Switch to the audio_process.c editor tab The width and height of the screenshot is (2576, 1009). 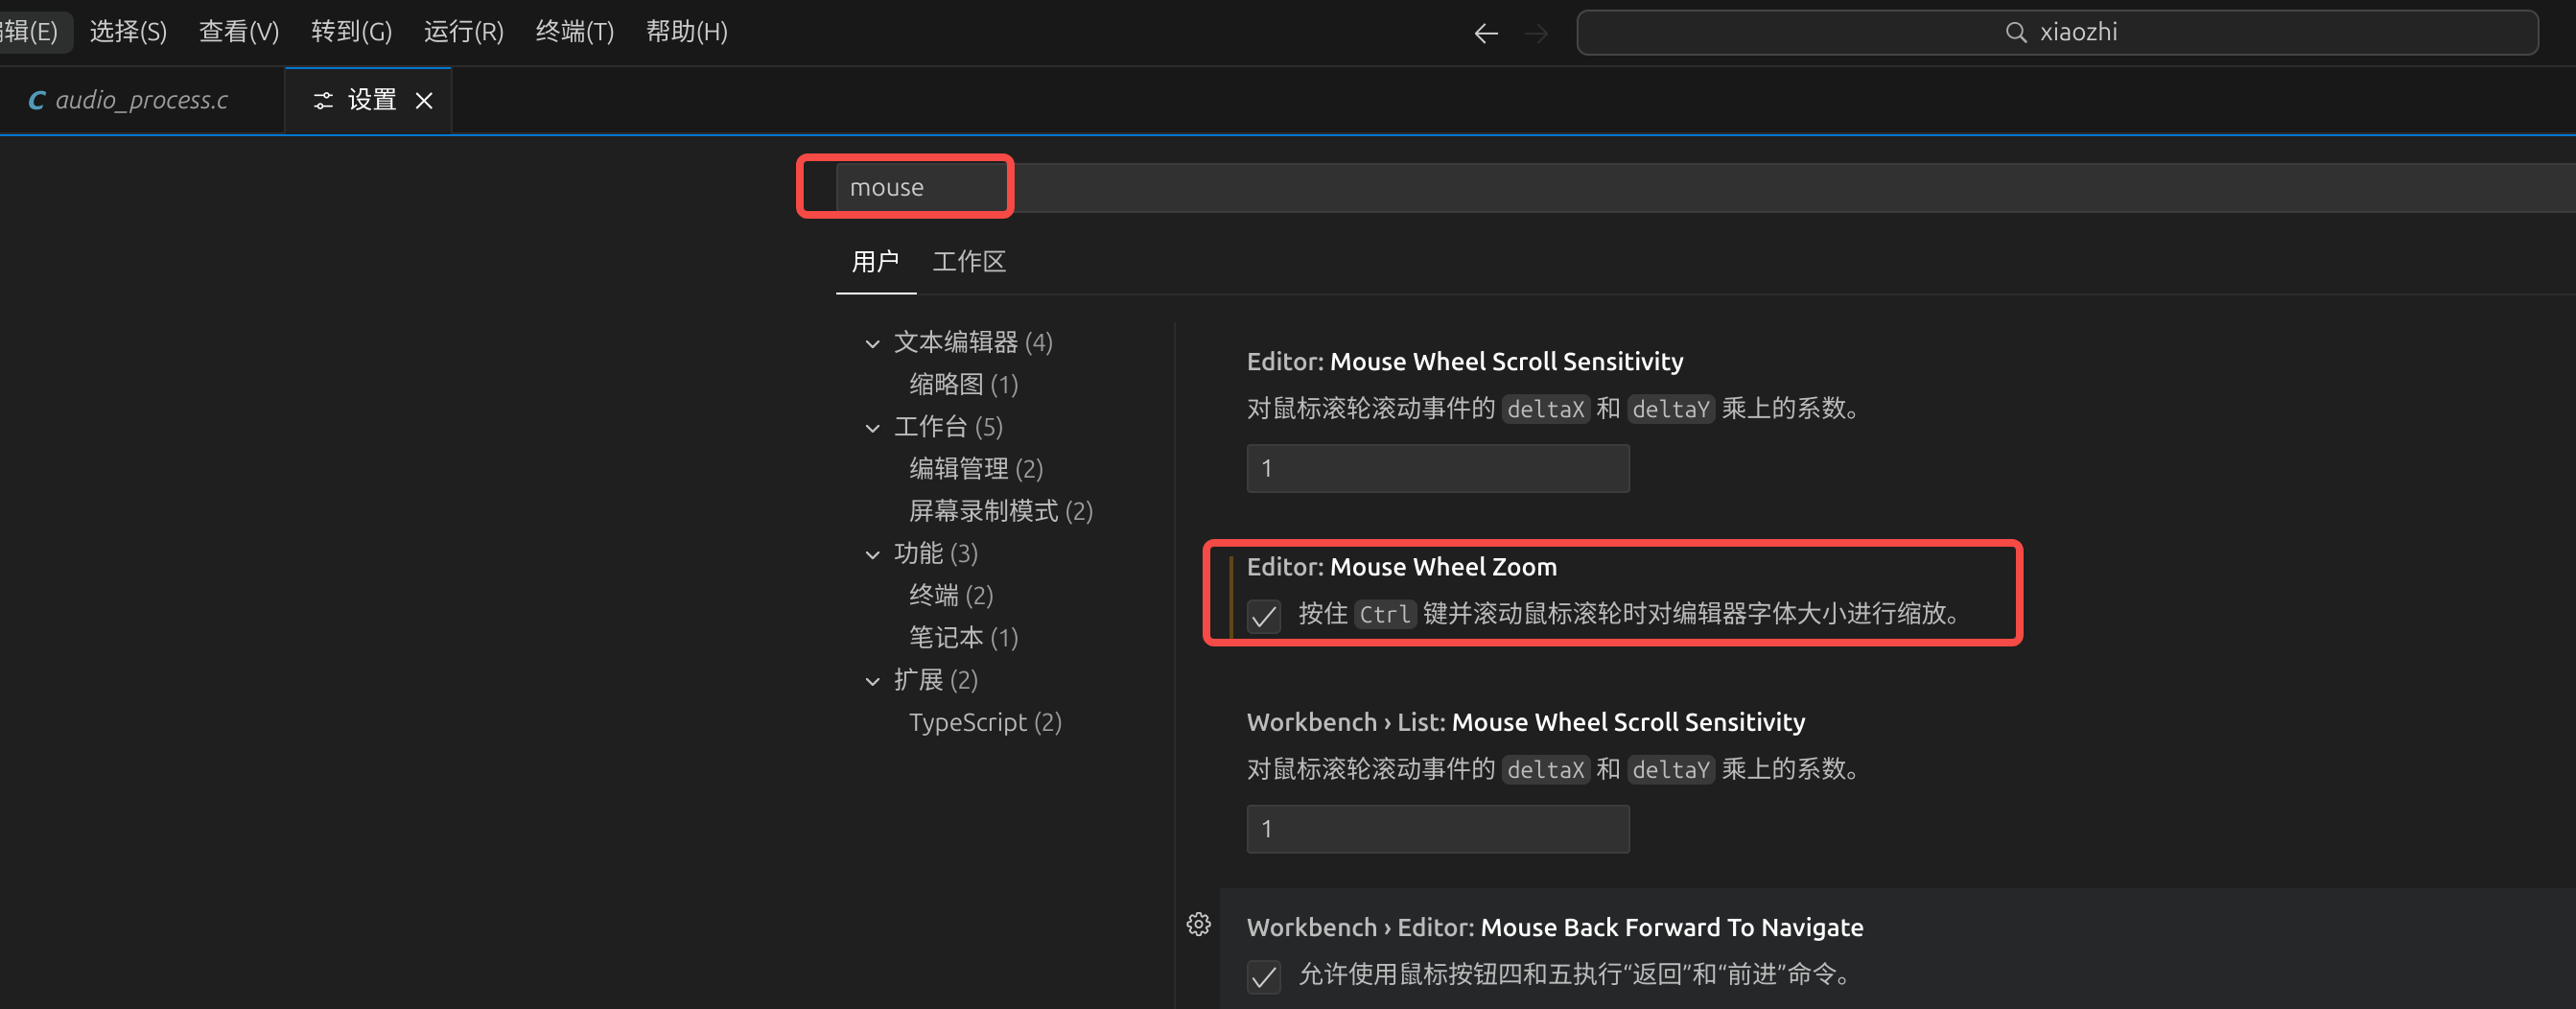pos(143,99)
